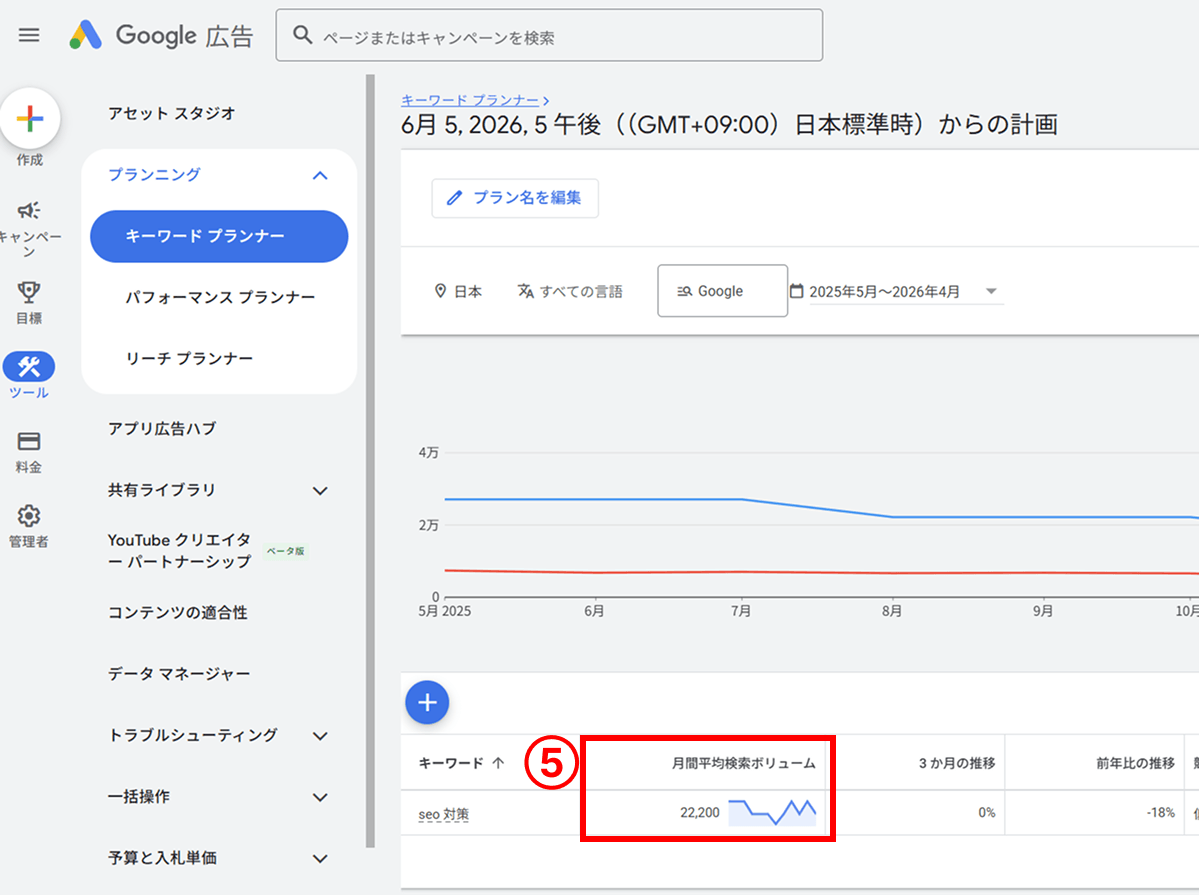Screen dimensions: 1199x895
Task: Click the Google Ads logo
Action: pyautogui.click(x=161, y=35)
